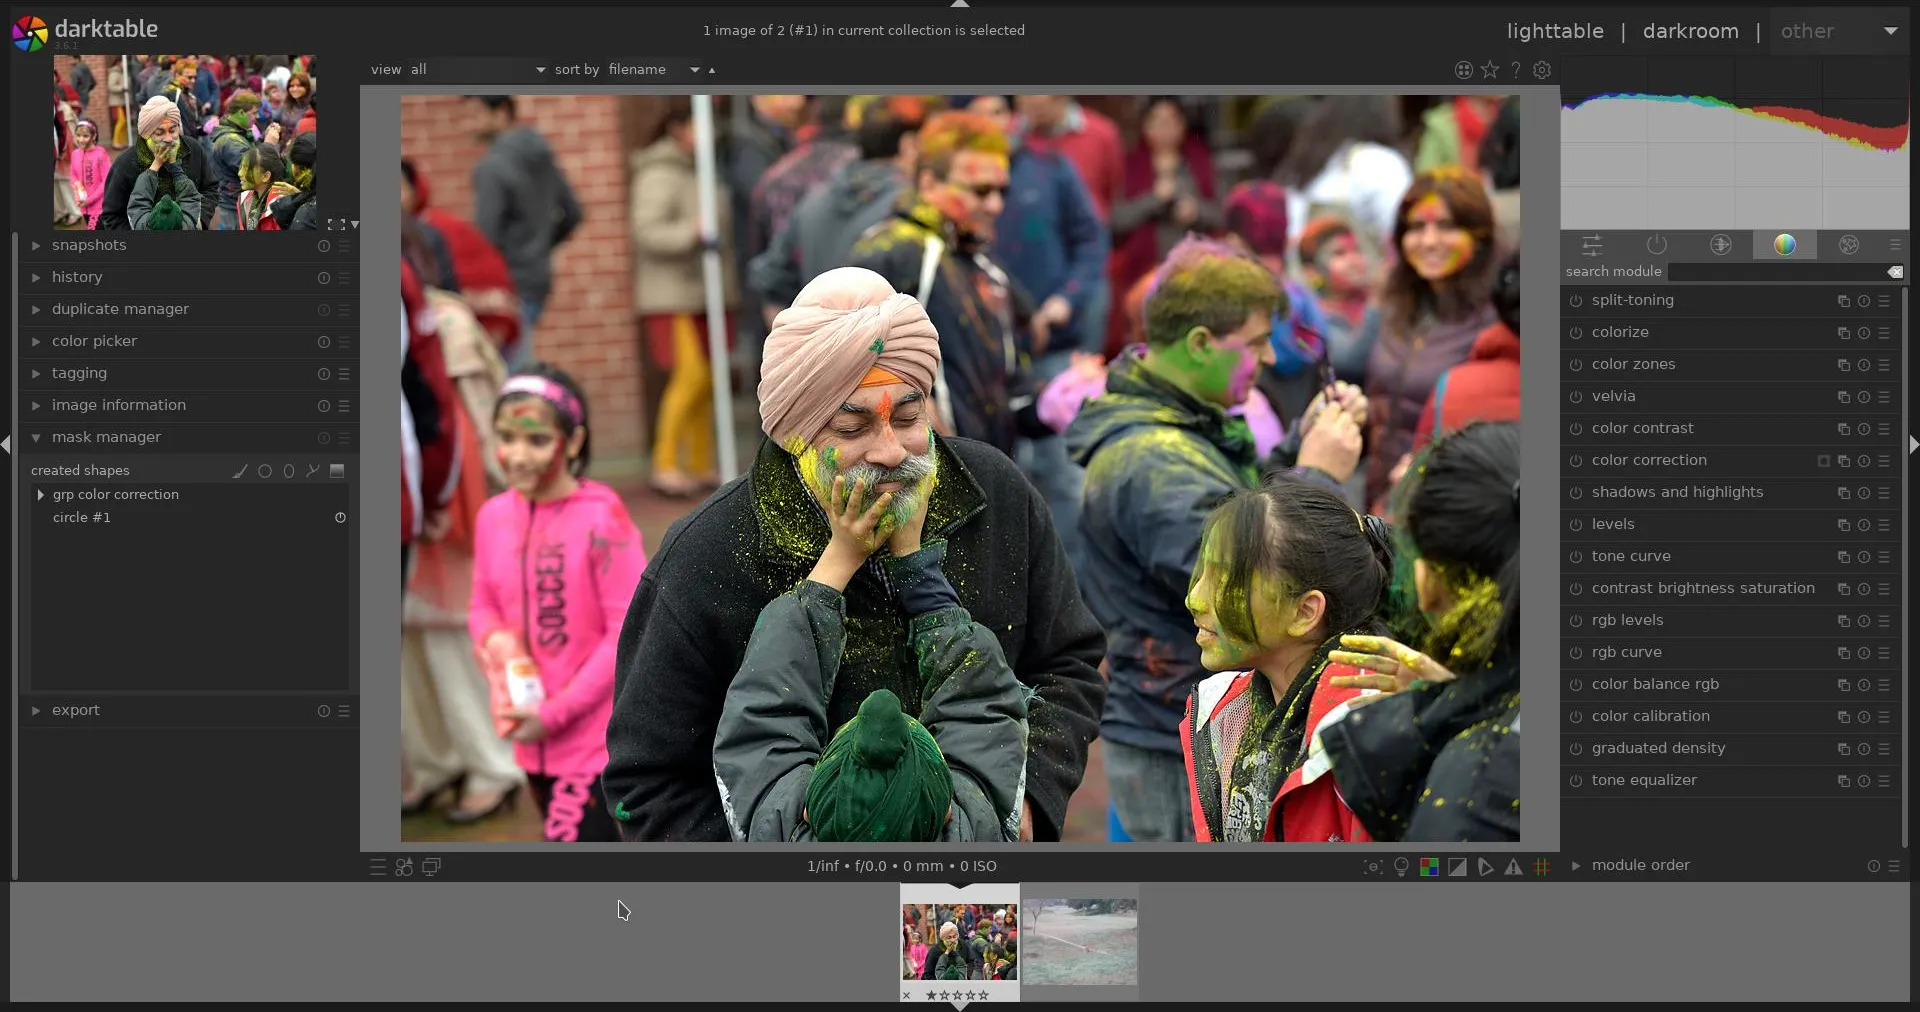The width and height of the screenshot is (1920, 1012).
Task: Pick the path mask shape tool
Action: [313, 471]
